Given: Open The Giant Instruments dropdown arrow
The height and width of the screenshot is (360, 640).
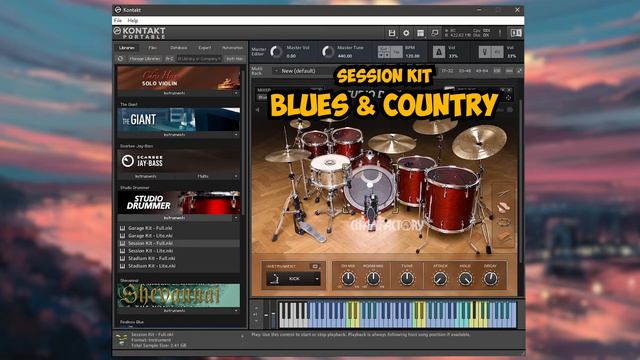Looking at the screenshot, I should (x=236, y=135).
